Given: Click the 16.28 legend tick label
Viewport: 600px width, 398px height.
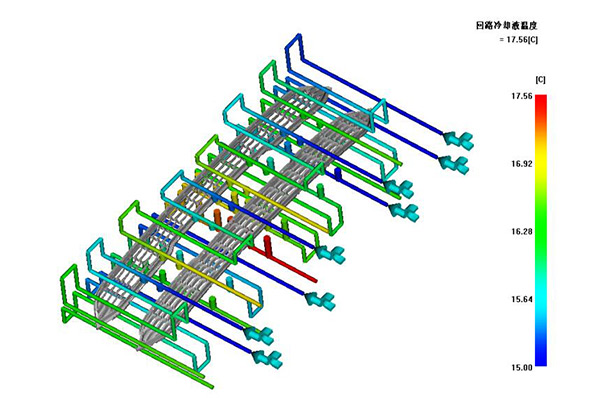Looking at the screenshot, I should [x=522, y=232].
